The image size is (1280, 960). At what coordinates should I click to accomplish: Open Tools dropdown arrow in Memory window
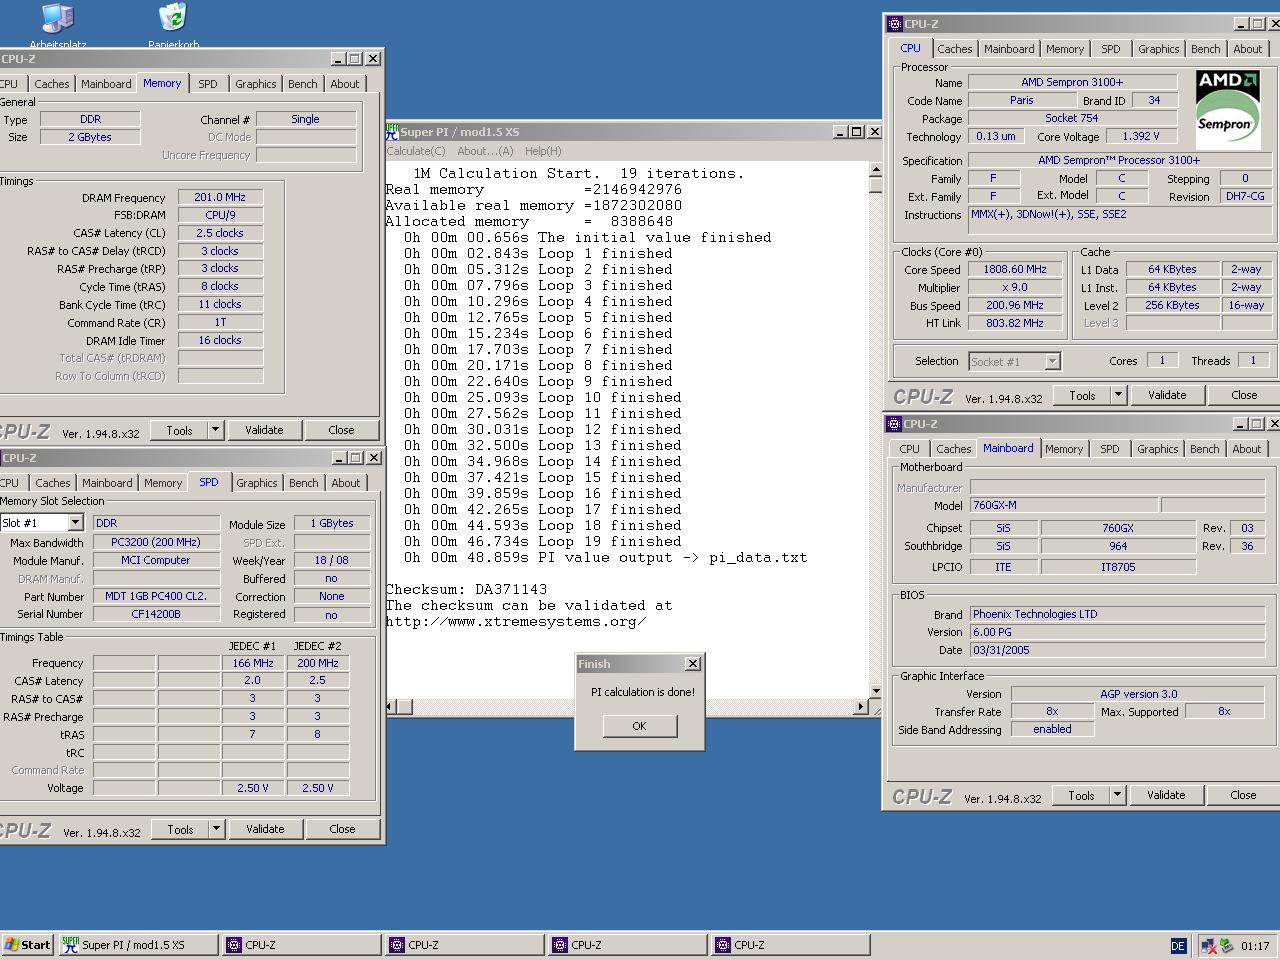click(x=215, y=430)
